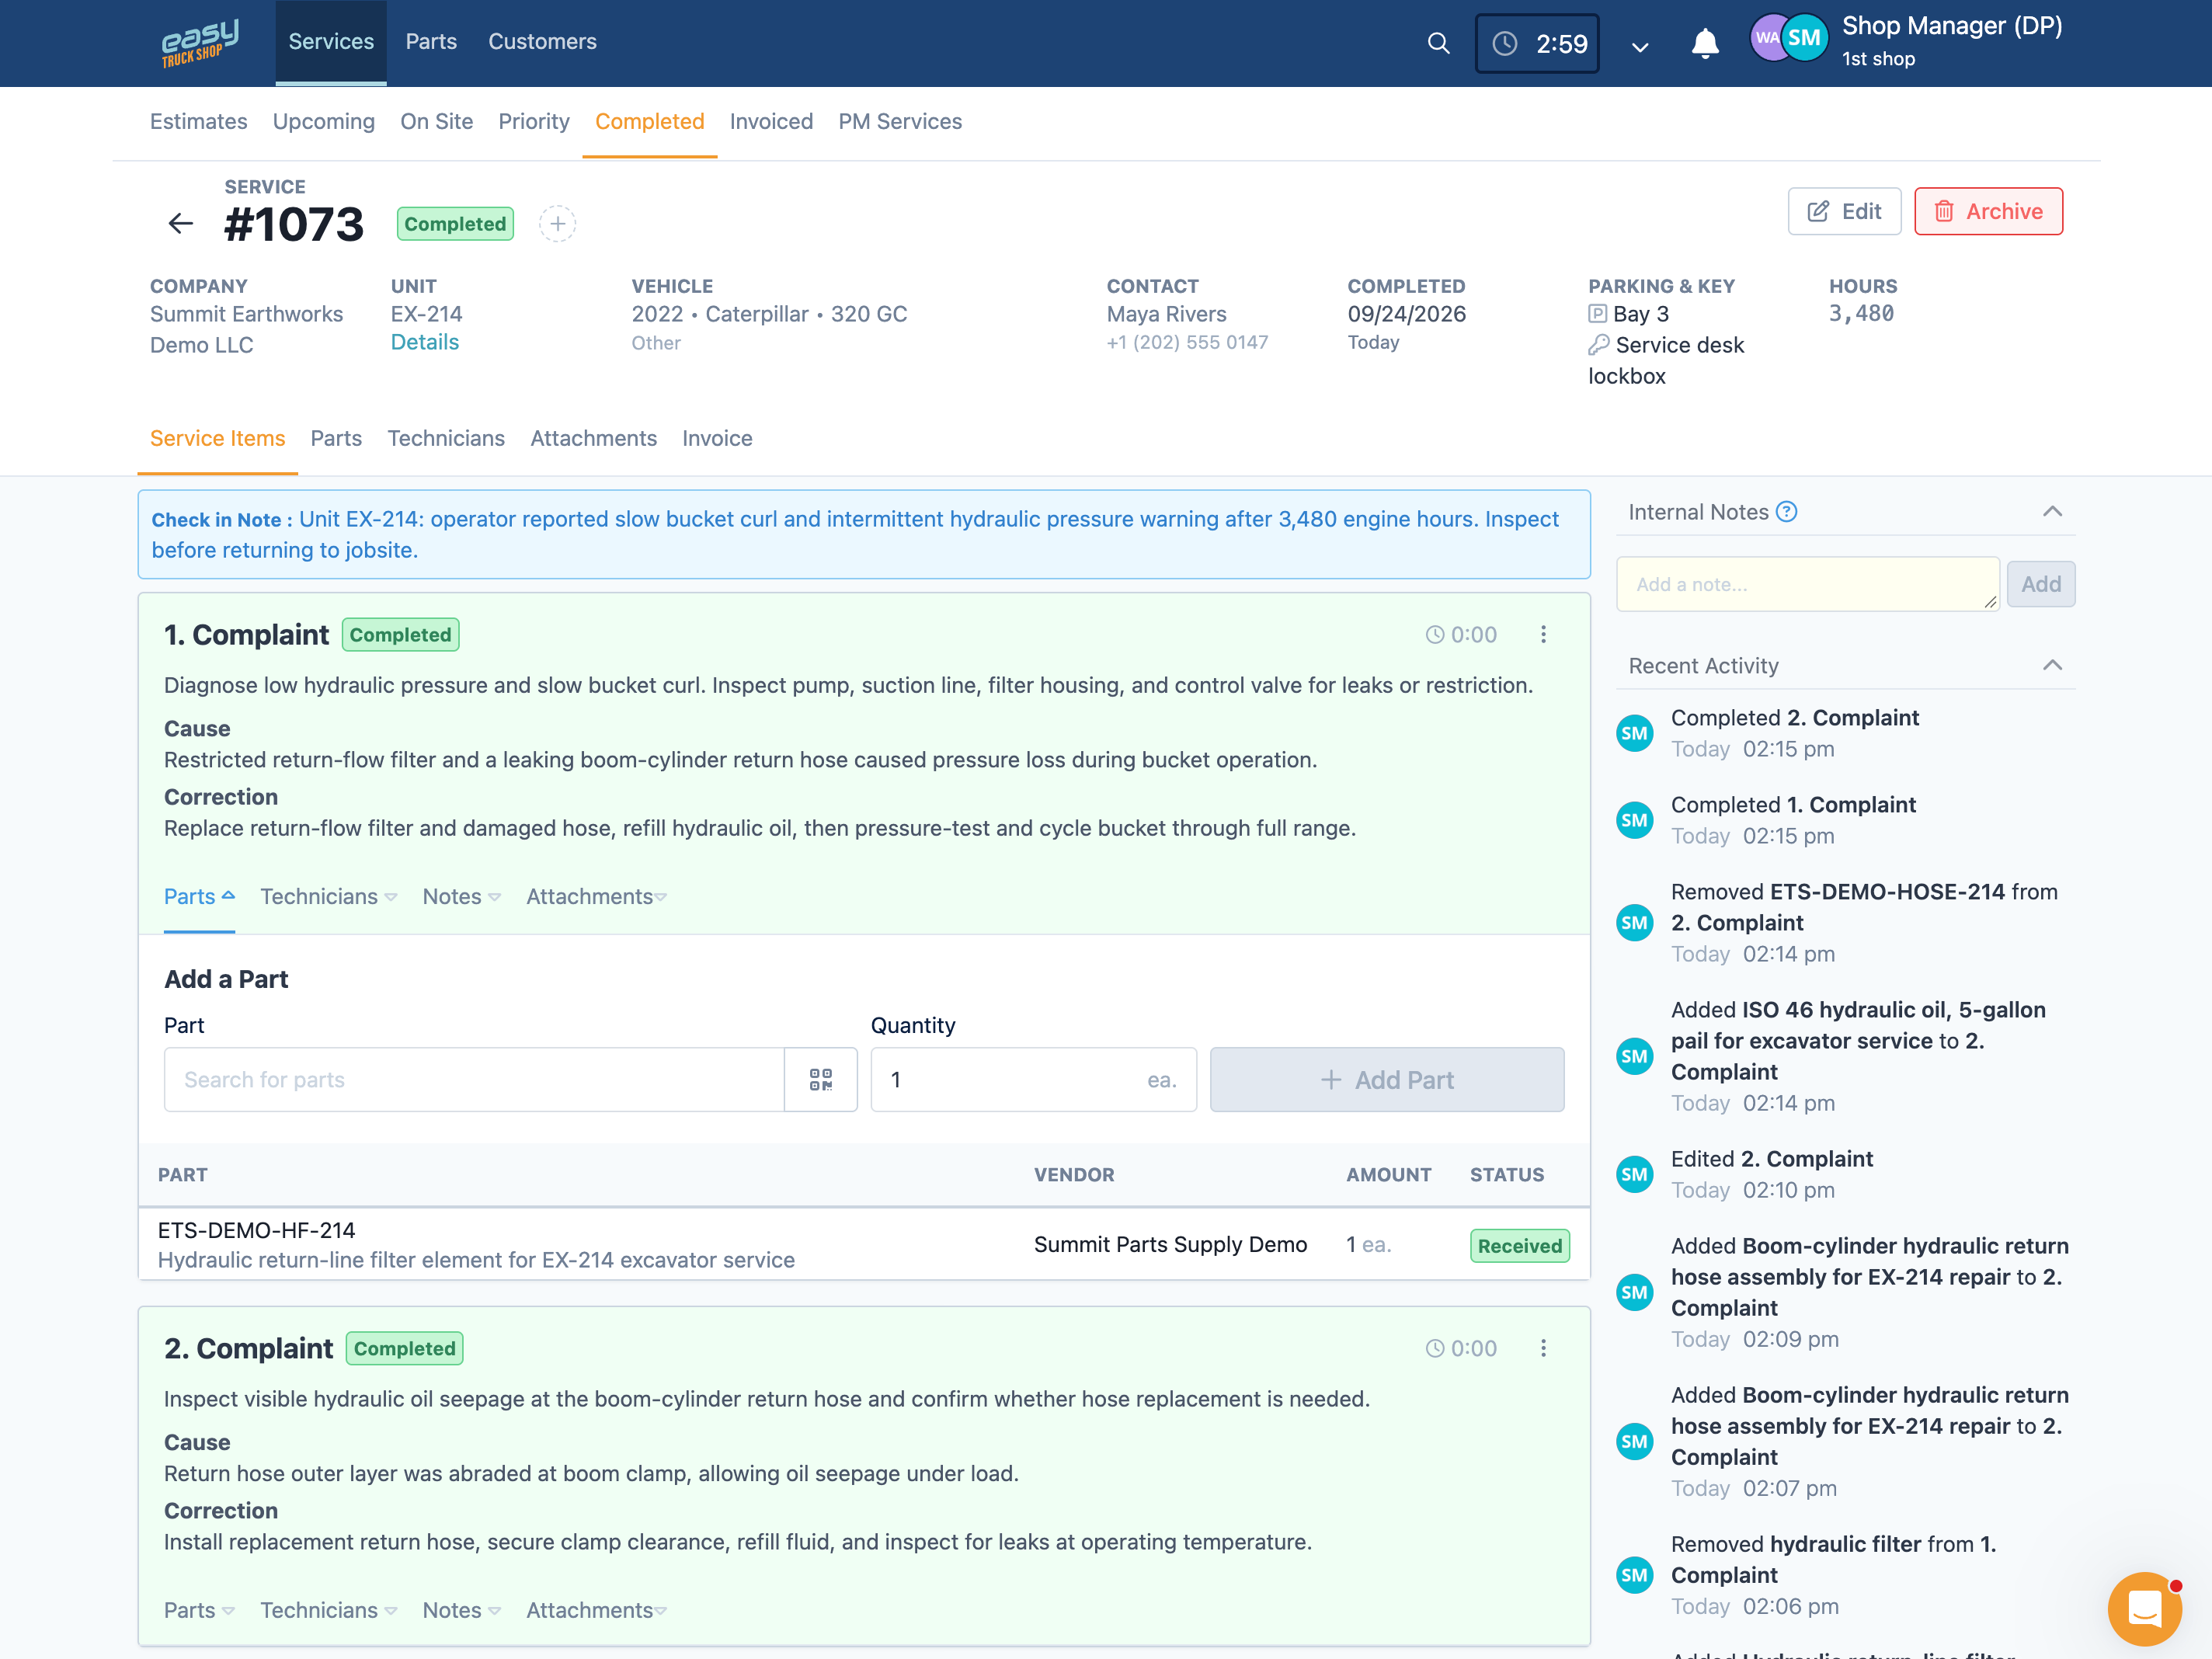Select the Invoice tab
Viewport: 2212px width, 1659px height.
pos(717,438)
